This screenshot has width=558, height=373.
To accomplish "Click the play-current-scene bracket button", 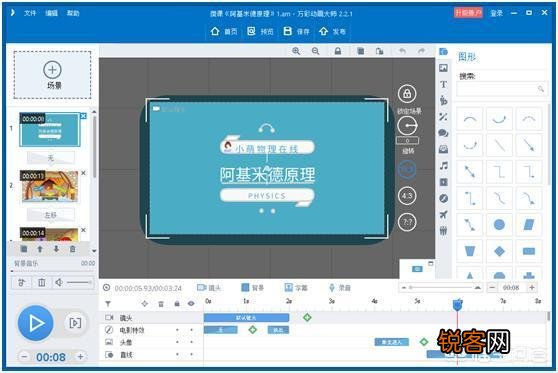I will tap(75, 323).
